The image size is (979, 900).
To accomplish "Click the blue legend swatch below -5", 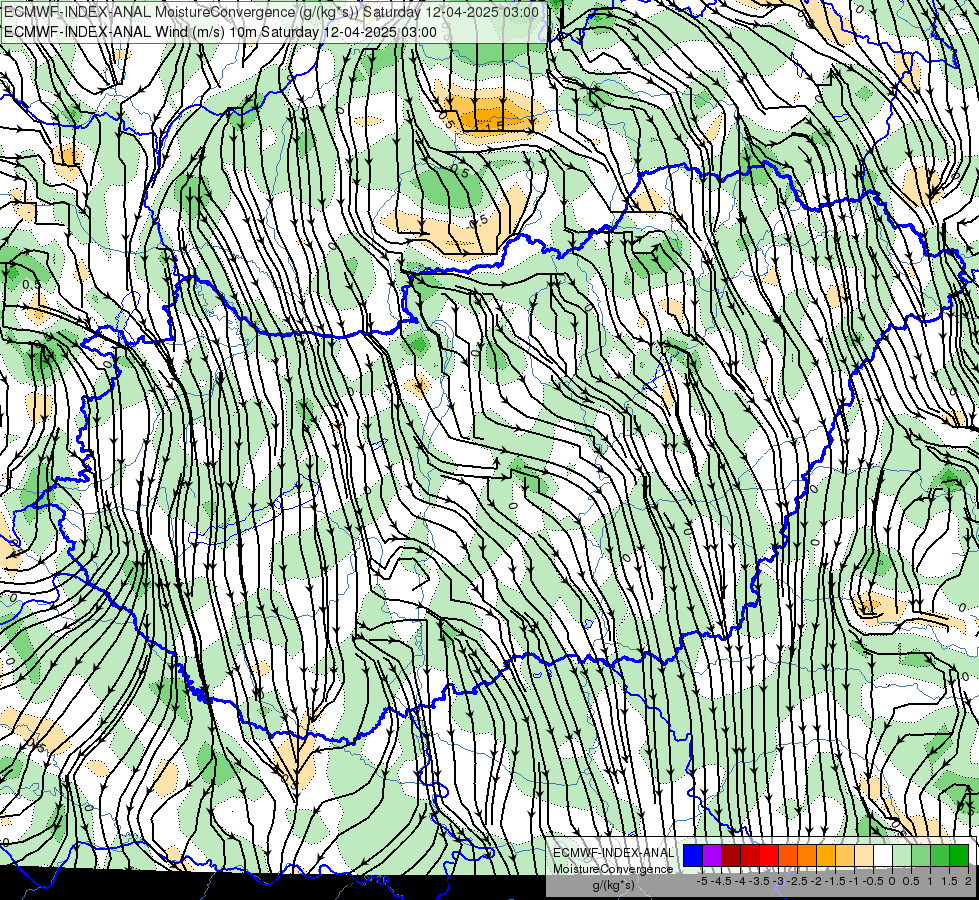I will [693, 856].
